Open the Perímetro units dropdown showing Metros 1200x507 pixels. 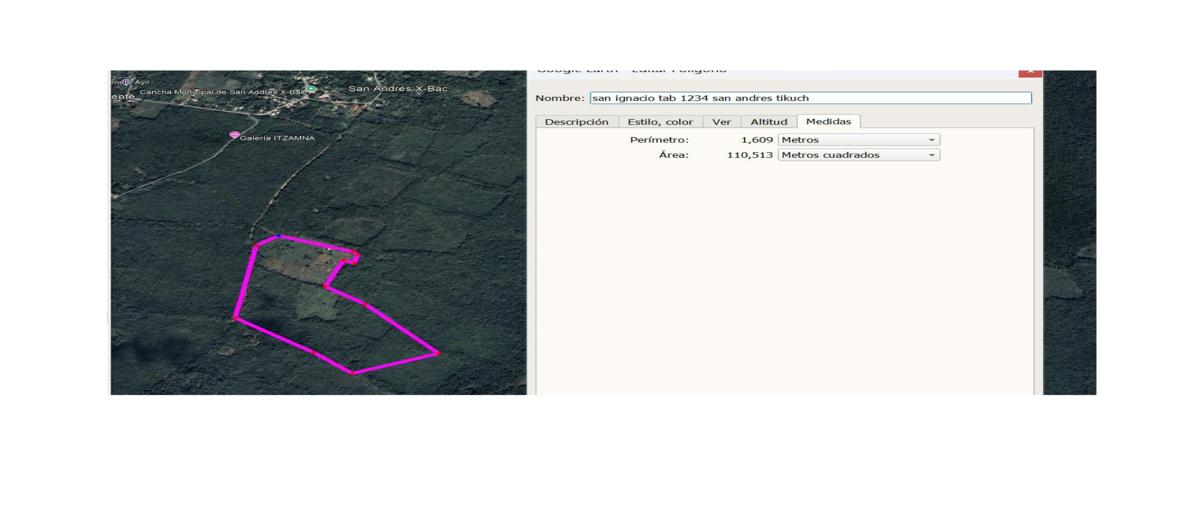[x=859, y=140]
